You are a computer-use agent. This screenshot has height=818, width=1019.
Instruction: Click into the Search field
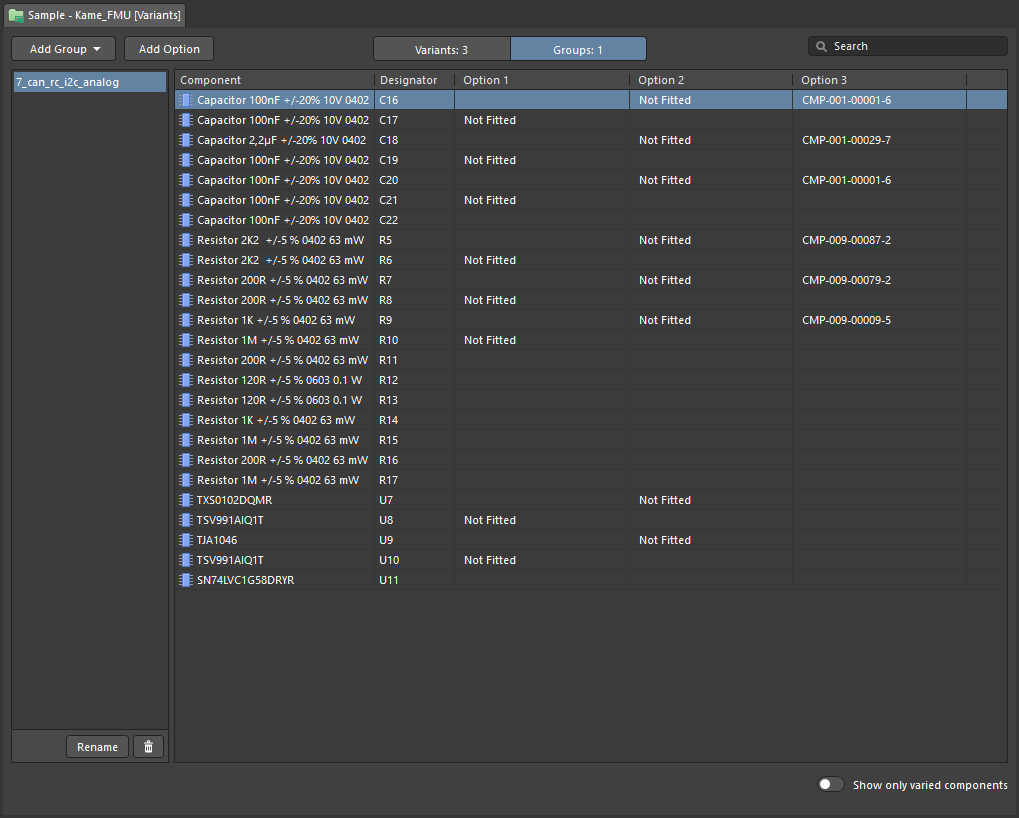click(x=915, y=47)
